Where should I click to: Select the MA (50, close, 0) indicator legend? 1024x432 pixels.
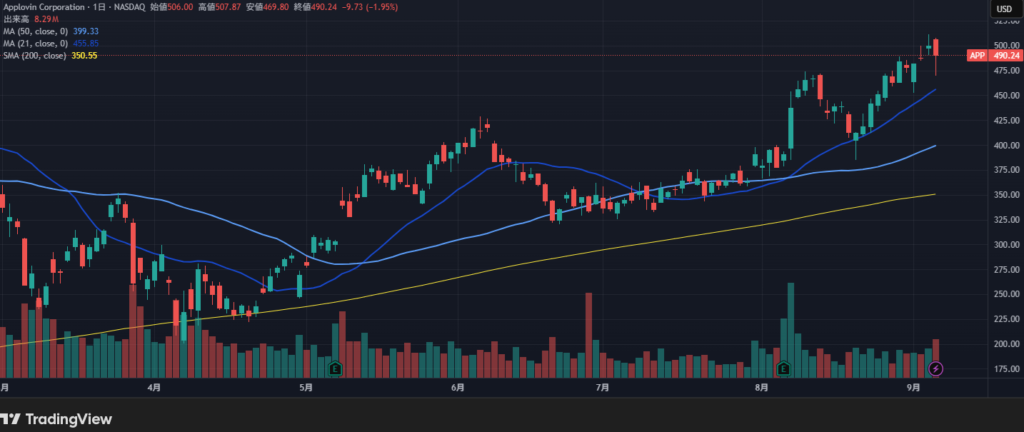[35, 31]
